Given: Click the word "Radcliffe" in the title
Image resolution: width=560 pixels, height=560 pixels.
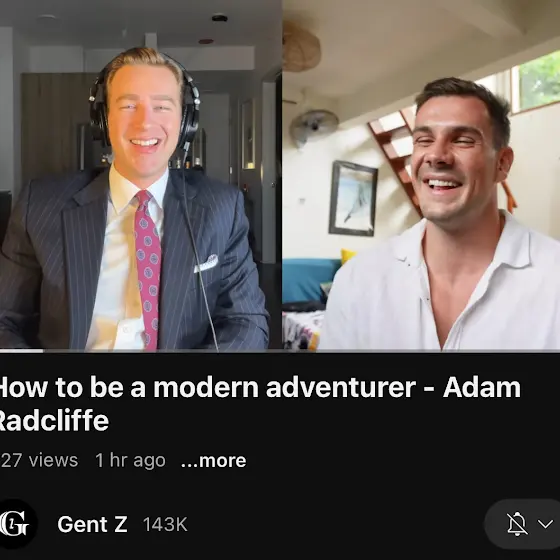Looking at the screenshot, I should [x=54, y=420].
